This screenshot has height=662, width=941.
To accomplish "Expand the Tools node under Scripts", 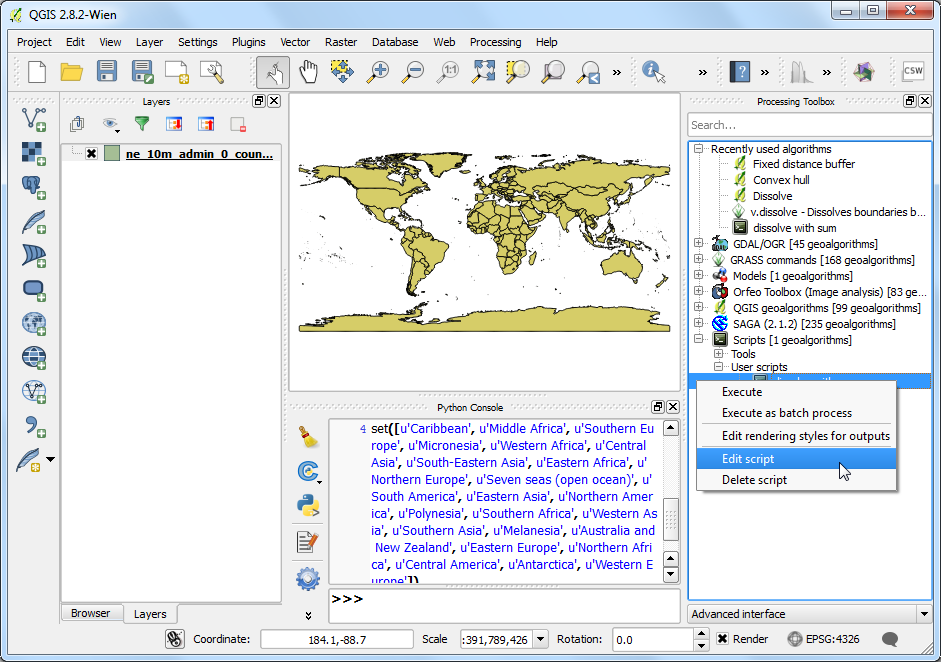I will click(x=718, y=354).
